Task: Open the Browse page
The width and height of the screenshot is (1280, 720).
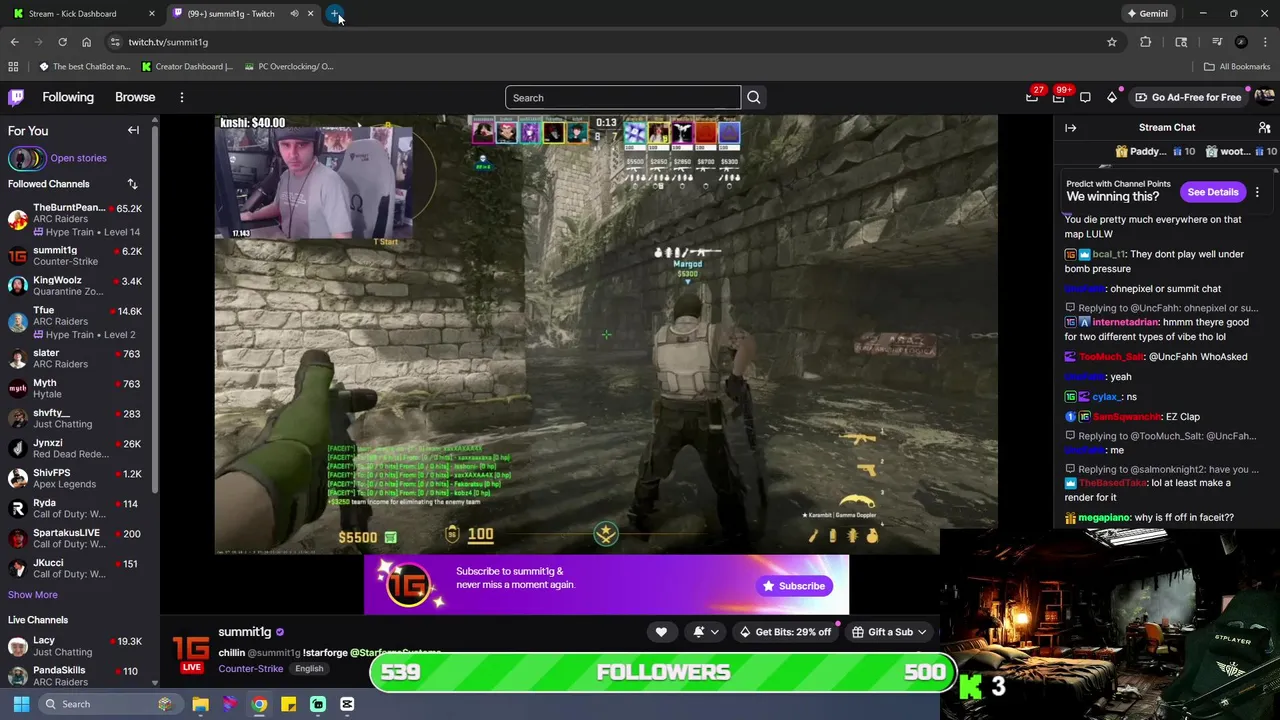Action: click(x=135, y=97)
